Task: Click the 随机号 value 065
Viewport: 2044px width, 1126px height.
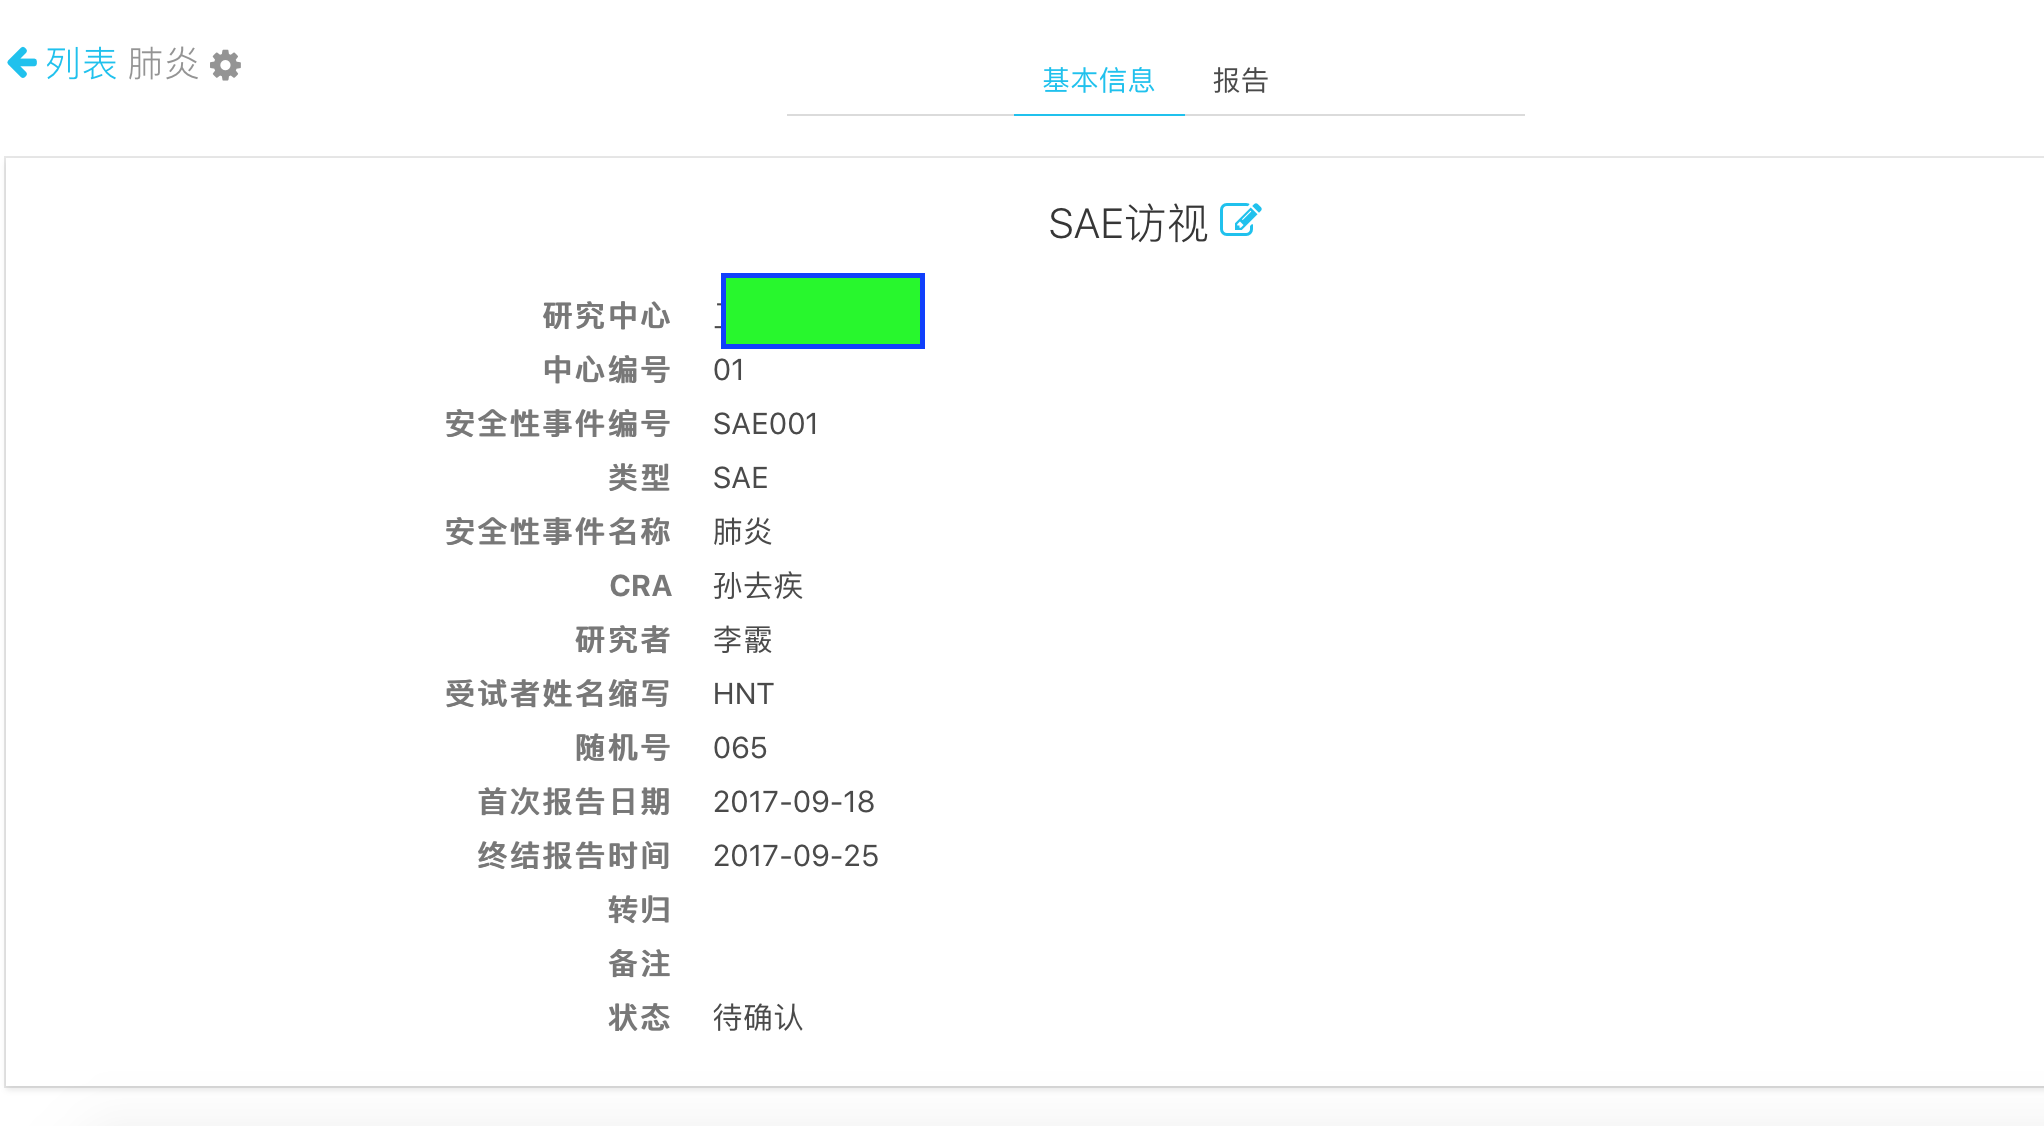Action: [740, 748]
